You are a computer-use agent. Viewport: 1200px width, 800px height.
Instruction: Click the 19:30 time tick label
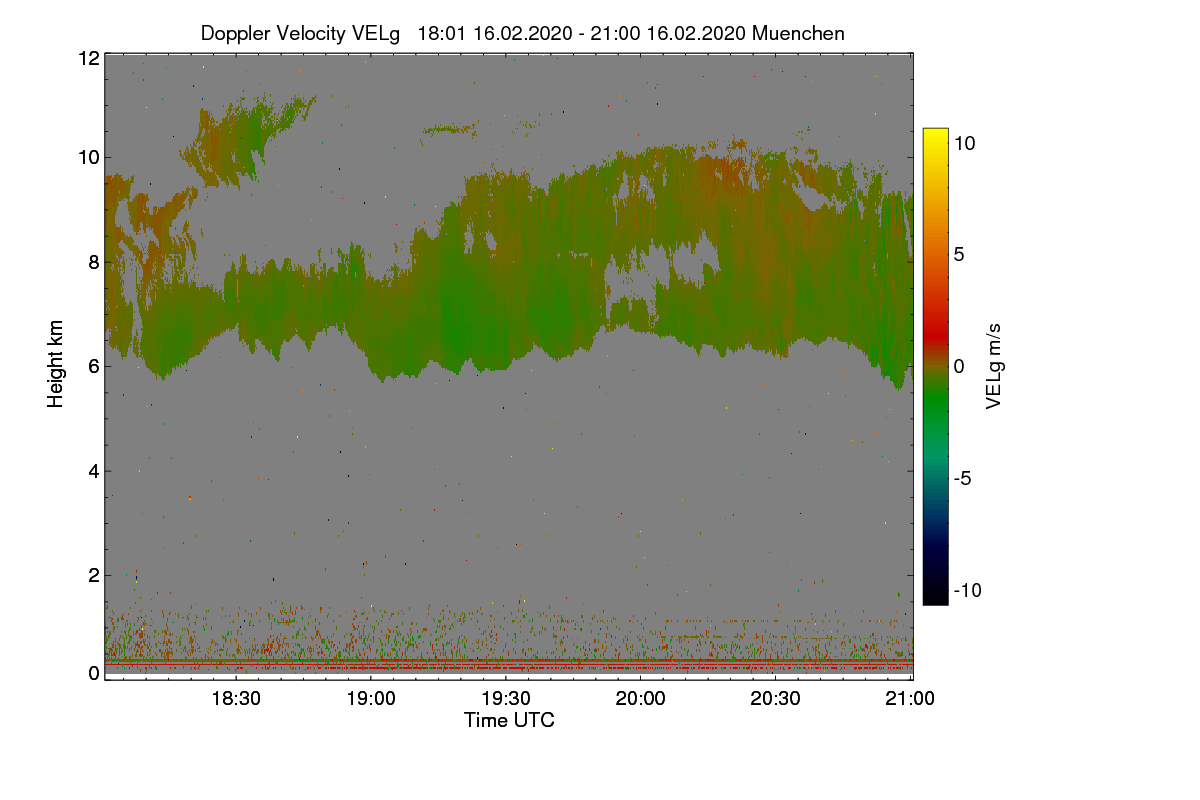(x=505, y=699)
